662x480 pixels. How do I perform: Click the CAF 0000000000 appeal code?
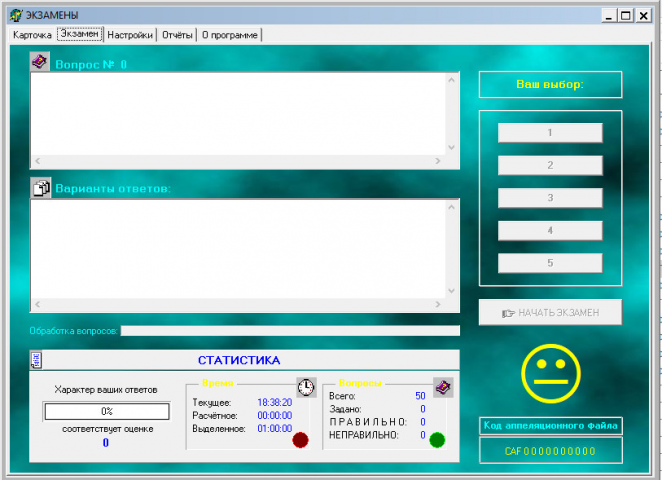[x=550, y=451]
